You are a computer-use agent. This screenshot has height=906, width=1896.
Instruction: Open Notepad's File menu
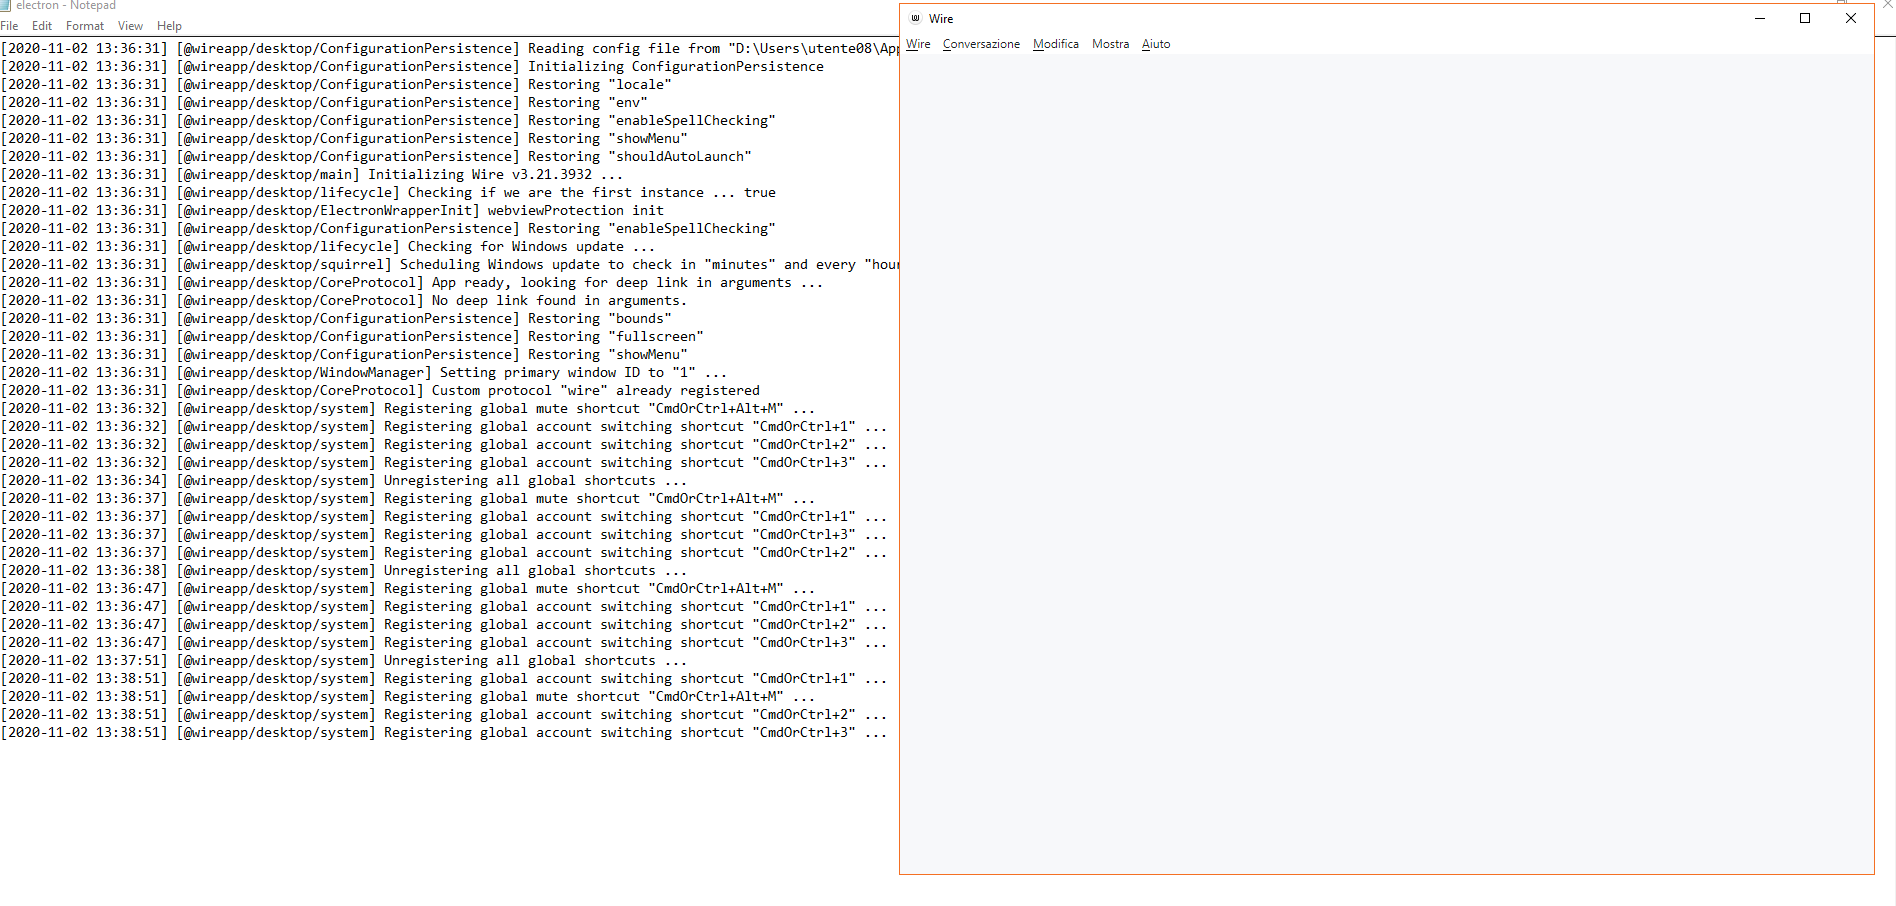coord(10,25)
